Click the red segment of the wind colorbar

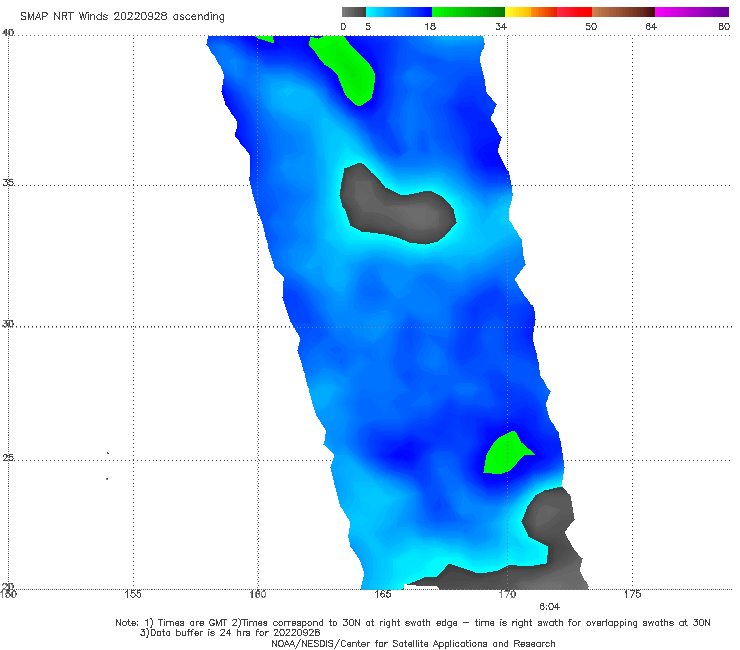574,12
